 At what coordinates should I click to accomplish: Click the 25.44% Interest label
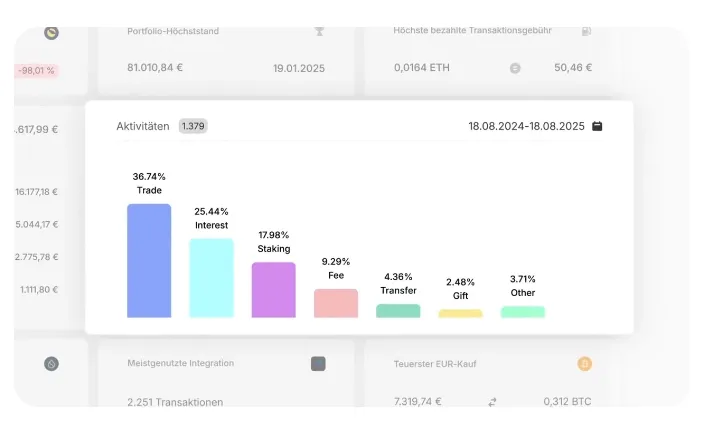point(211,218)
